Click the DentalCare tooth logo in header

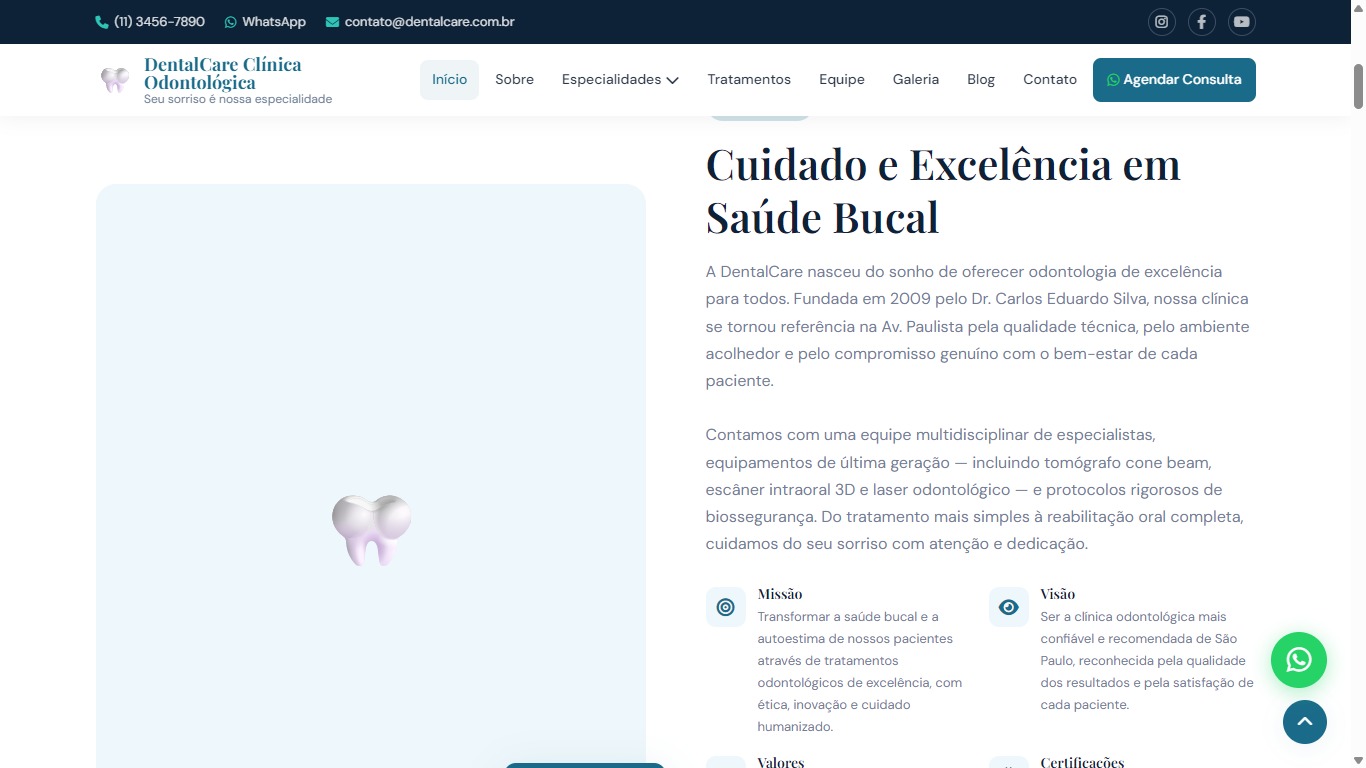tap(115, 80)
